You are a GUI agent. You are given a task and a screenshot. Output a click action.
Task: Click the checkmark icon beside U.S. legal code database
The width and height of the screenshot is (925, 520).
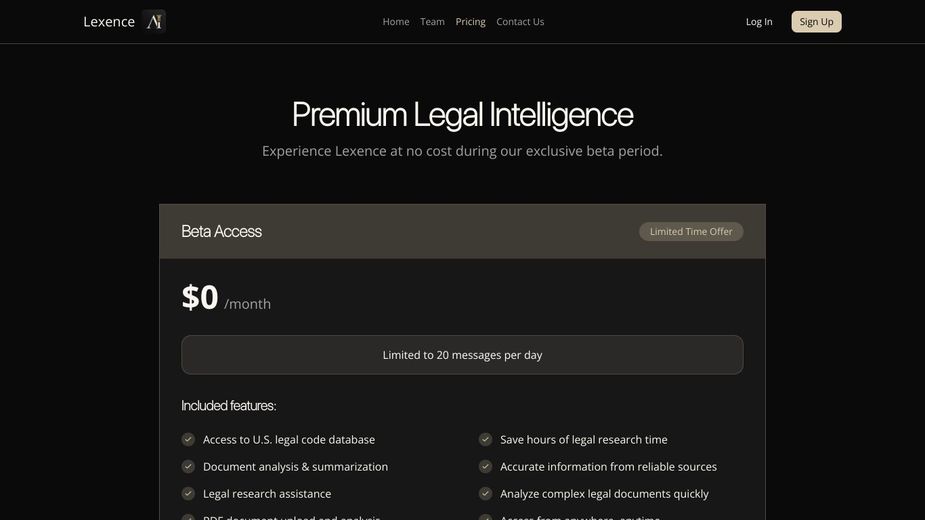coord(188,439)
